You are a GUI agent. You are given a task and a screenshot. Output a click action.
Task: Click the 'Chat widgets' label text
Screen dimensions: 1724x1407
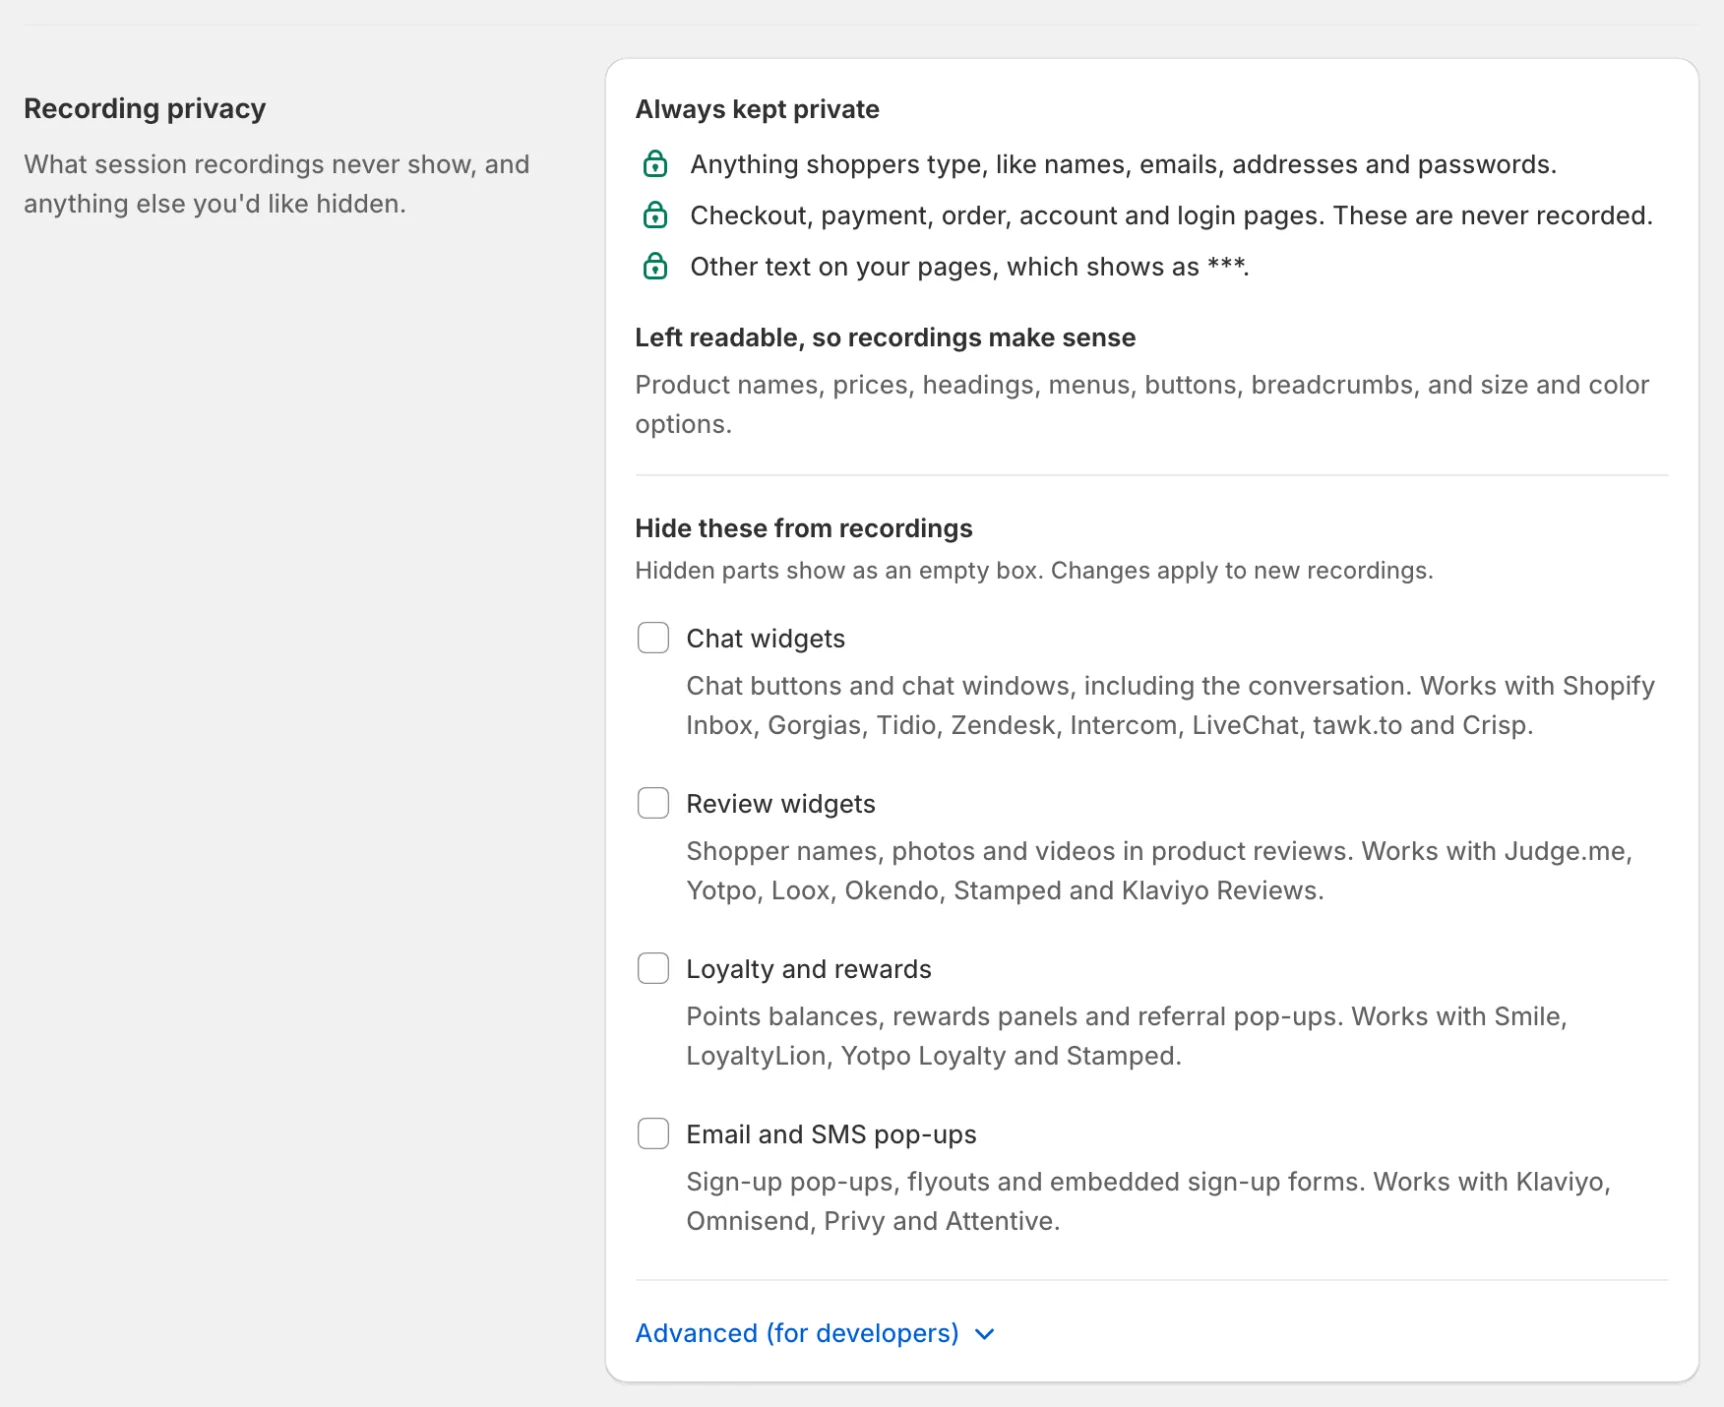coord(765,638)
